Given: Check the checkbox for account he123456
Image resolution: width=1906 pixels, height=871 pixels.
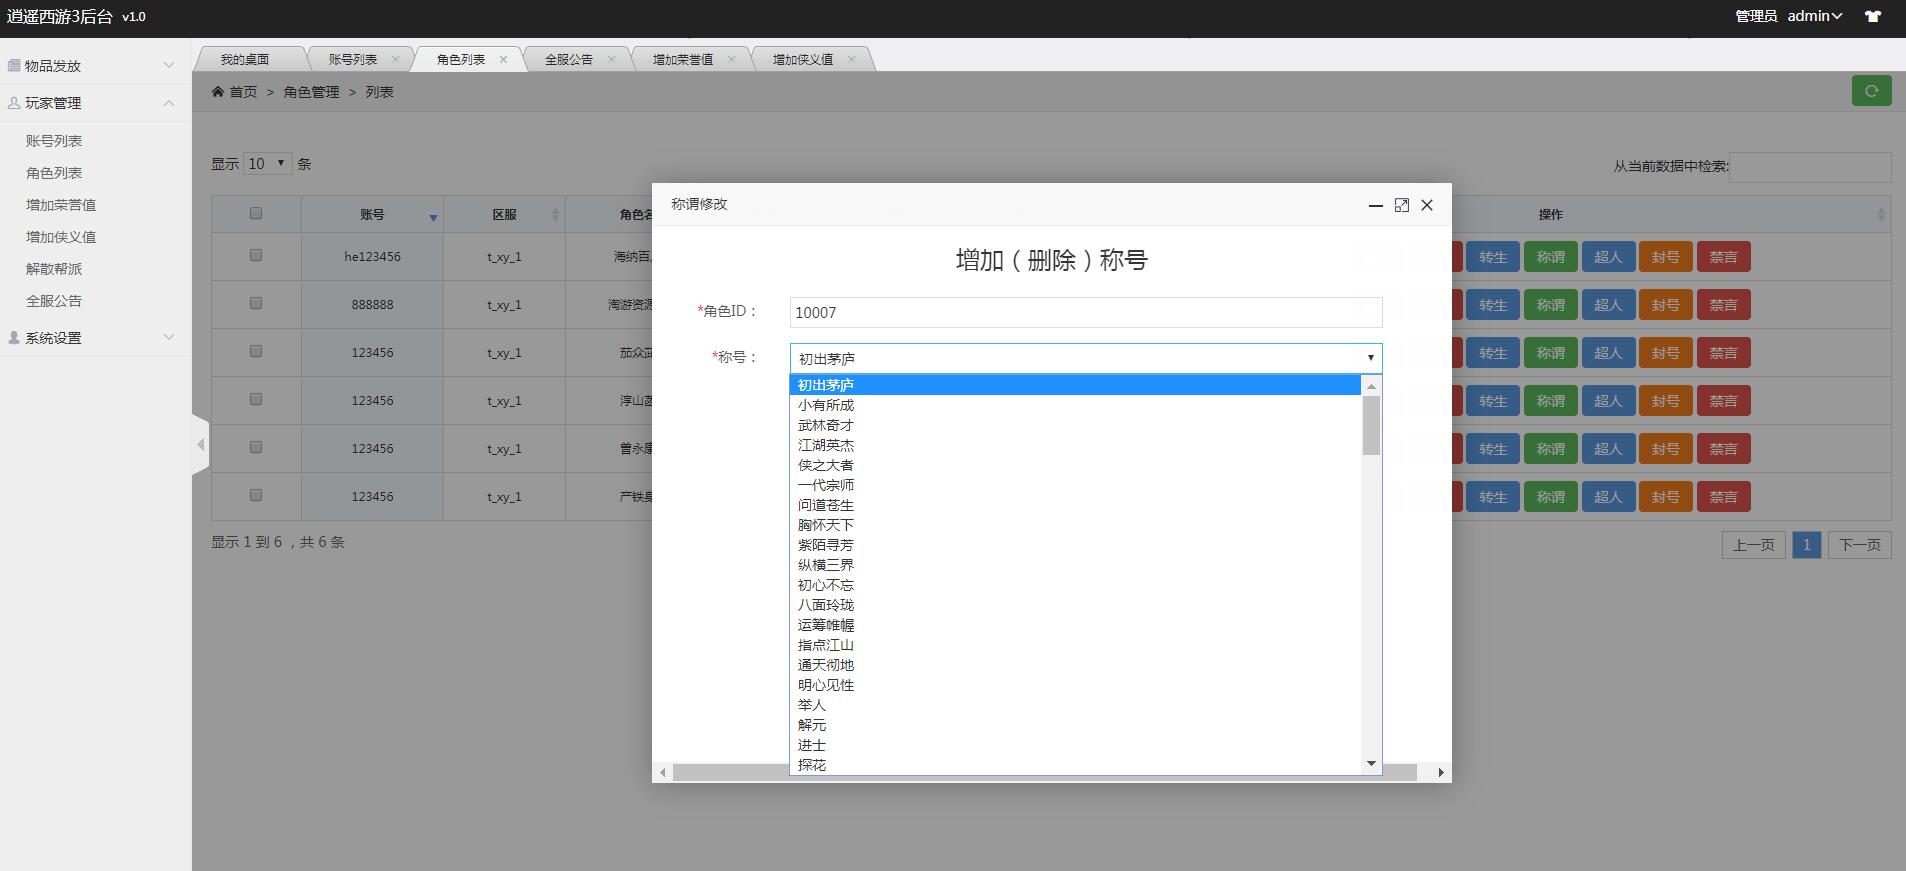Looking at the screenshot, I should pos(256,256).
